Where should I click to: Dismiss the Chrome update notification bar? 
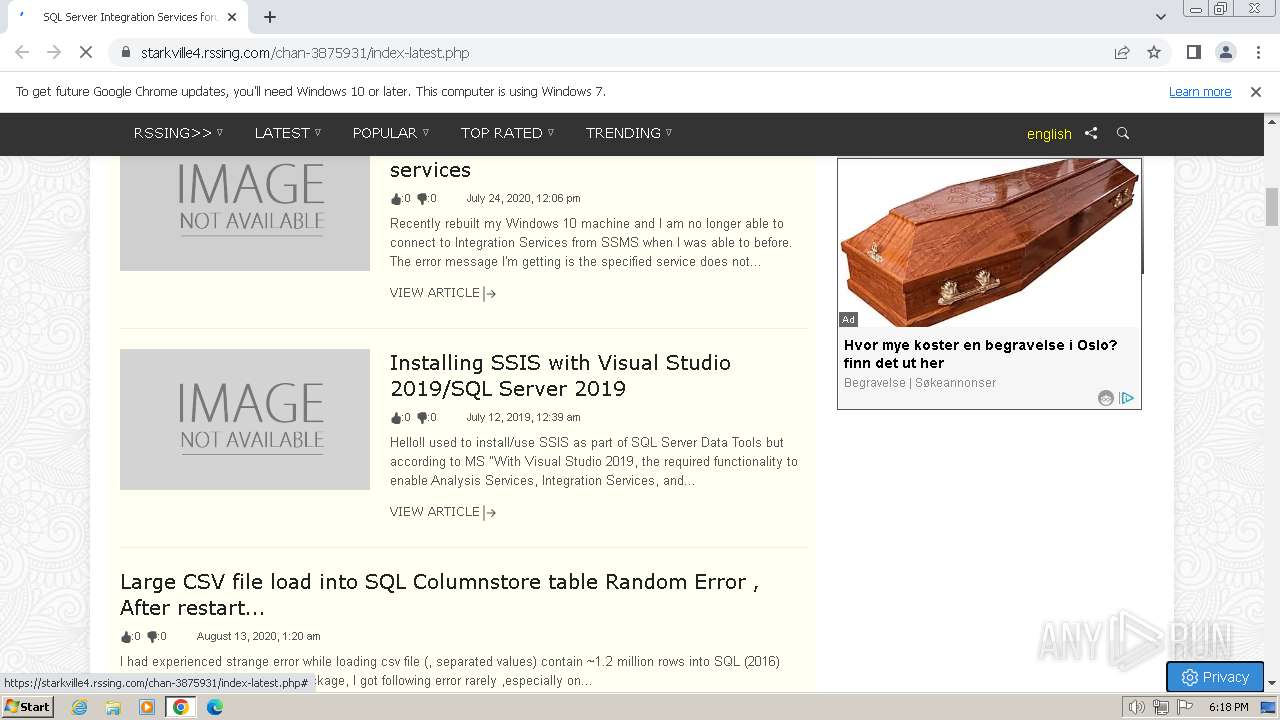click(1256, 92)
